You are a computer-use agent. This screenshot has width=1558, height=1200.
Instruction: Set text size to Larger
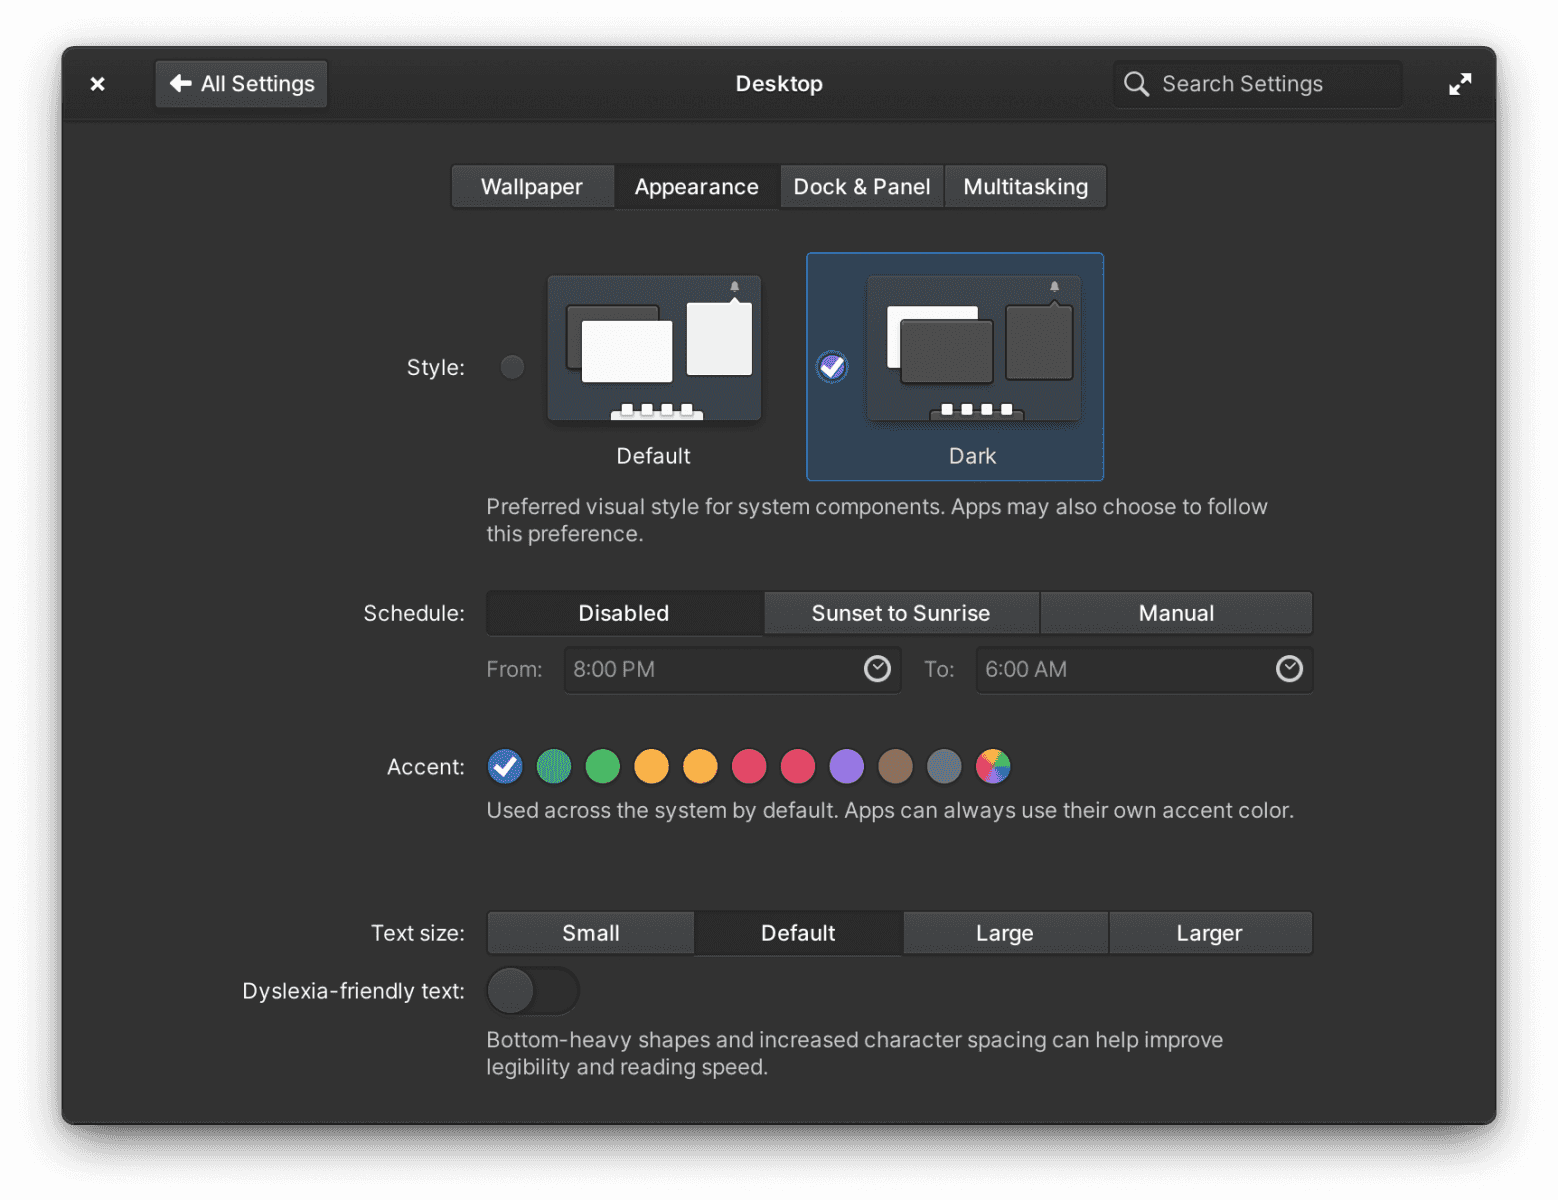click(x=1210, y=933)
